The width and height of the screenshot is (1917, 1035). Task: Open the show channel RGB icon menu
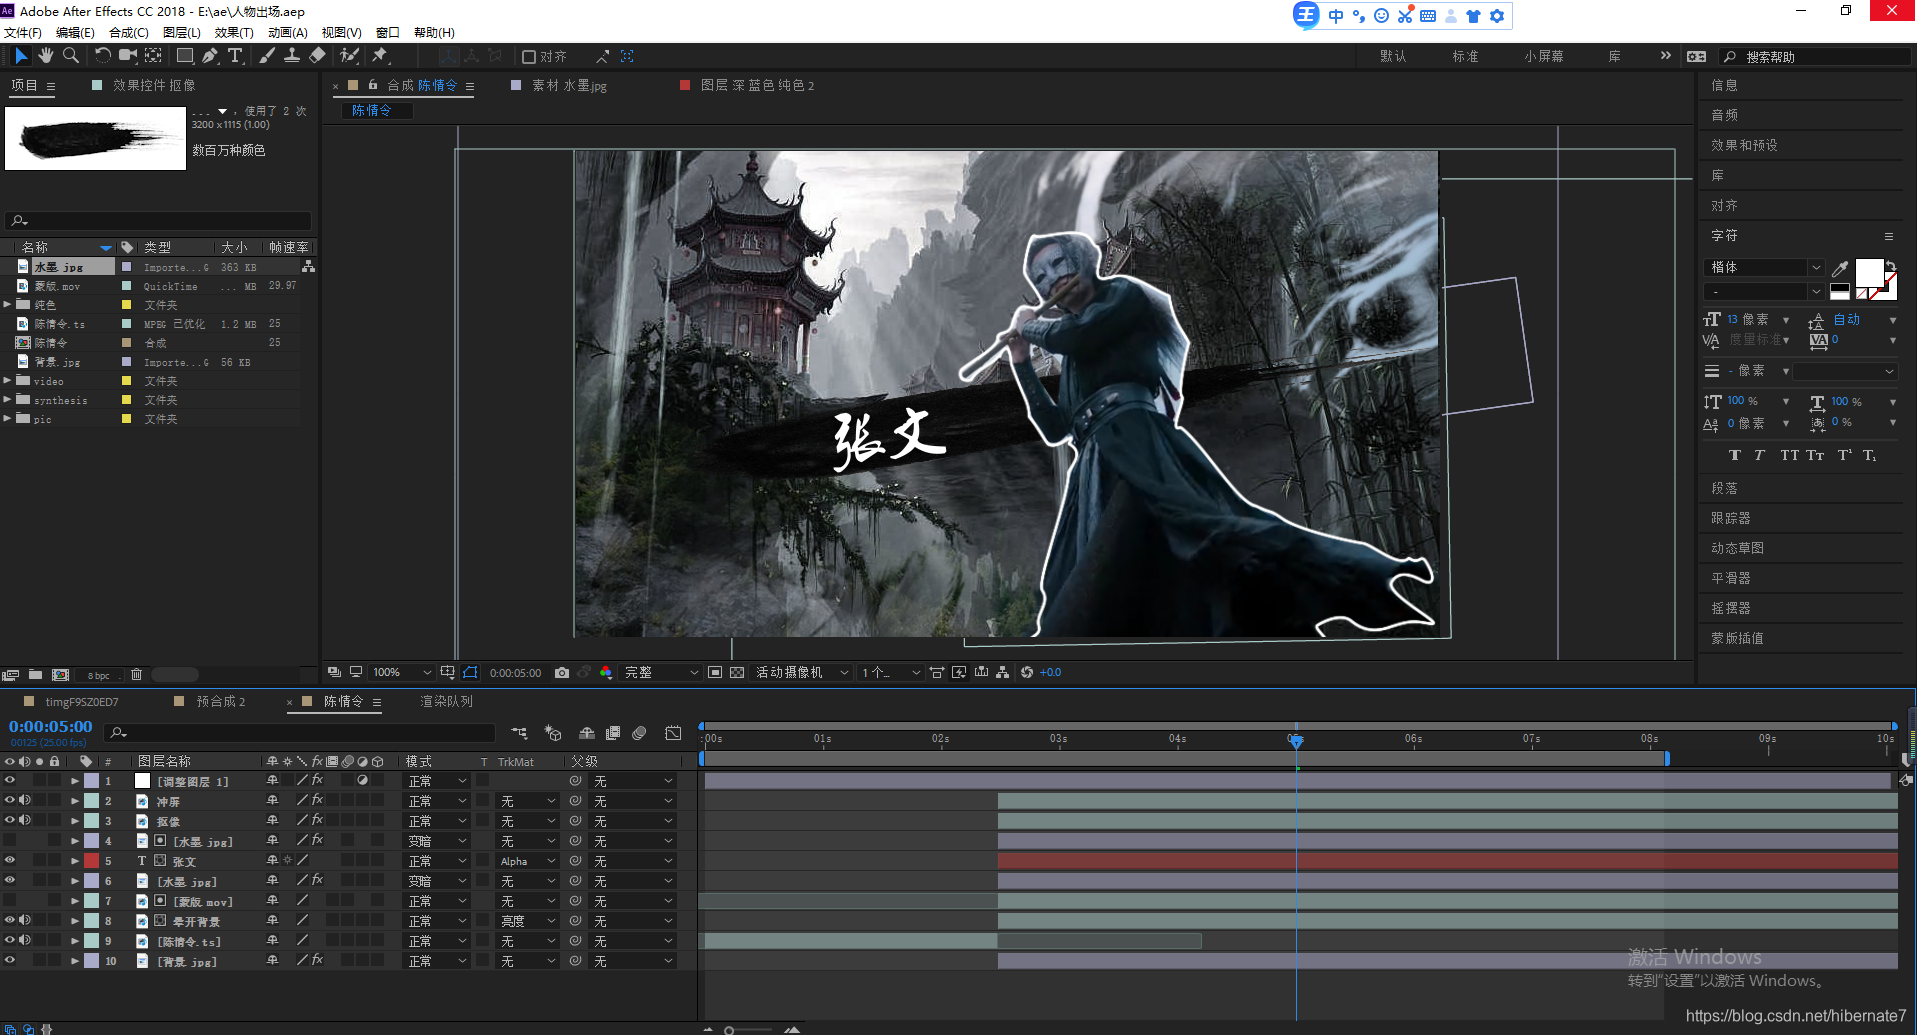pos(606,673)
